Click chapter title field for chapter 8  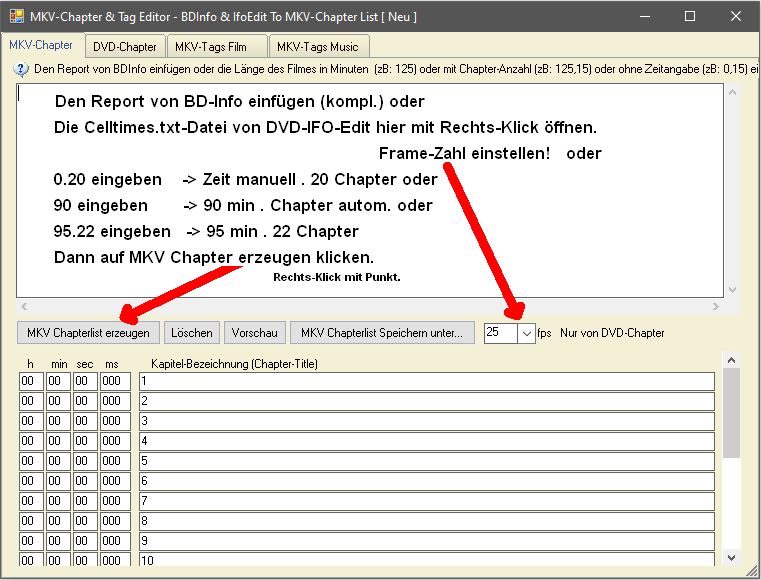coord(427,521)
